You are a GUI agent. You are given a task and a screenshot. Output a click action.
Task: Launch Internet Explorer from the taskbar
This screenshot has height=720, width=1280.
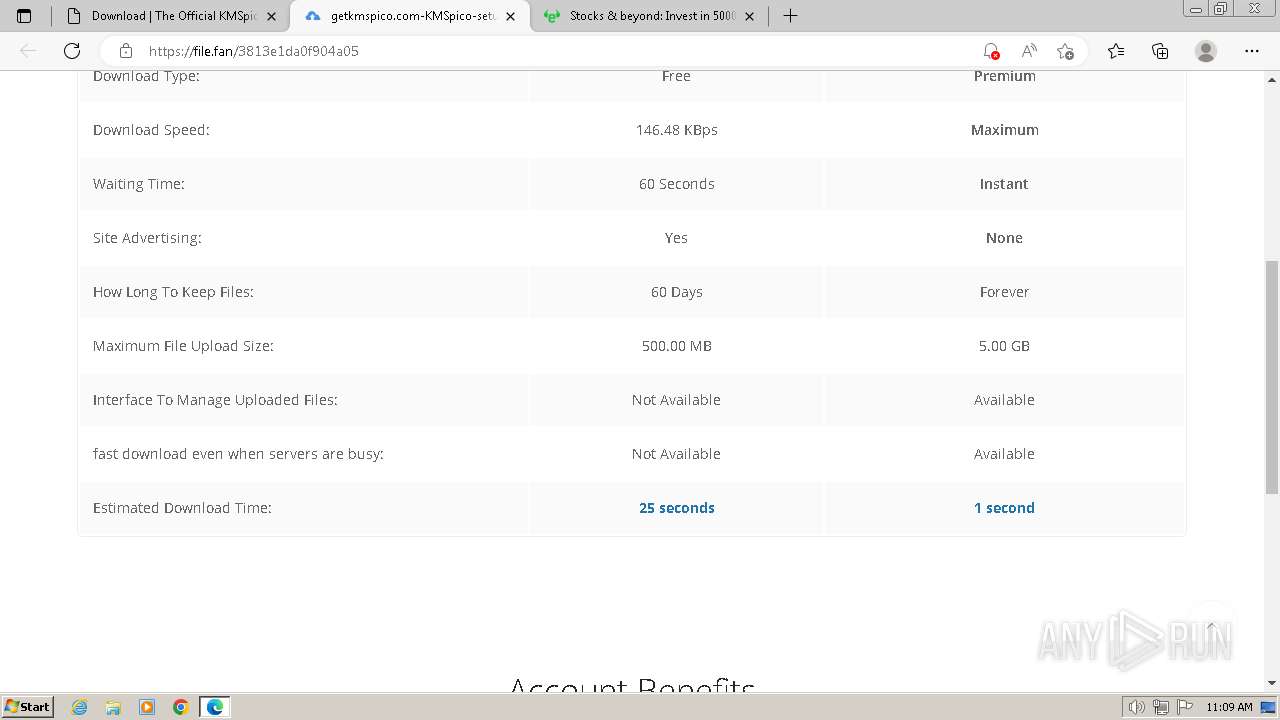79,707
